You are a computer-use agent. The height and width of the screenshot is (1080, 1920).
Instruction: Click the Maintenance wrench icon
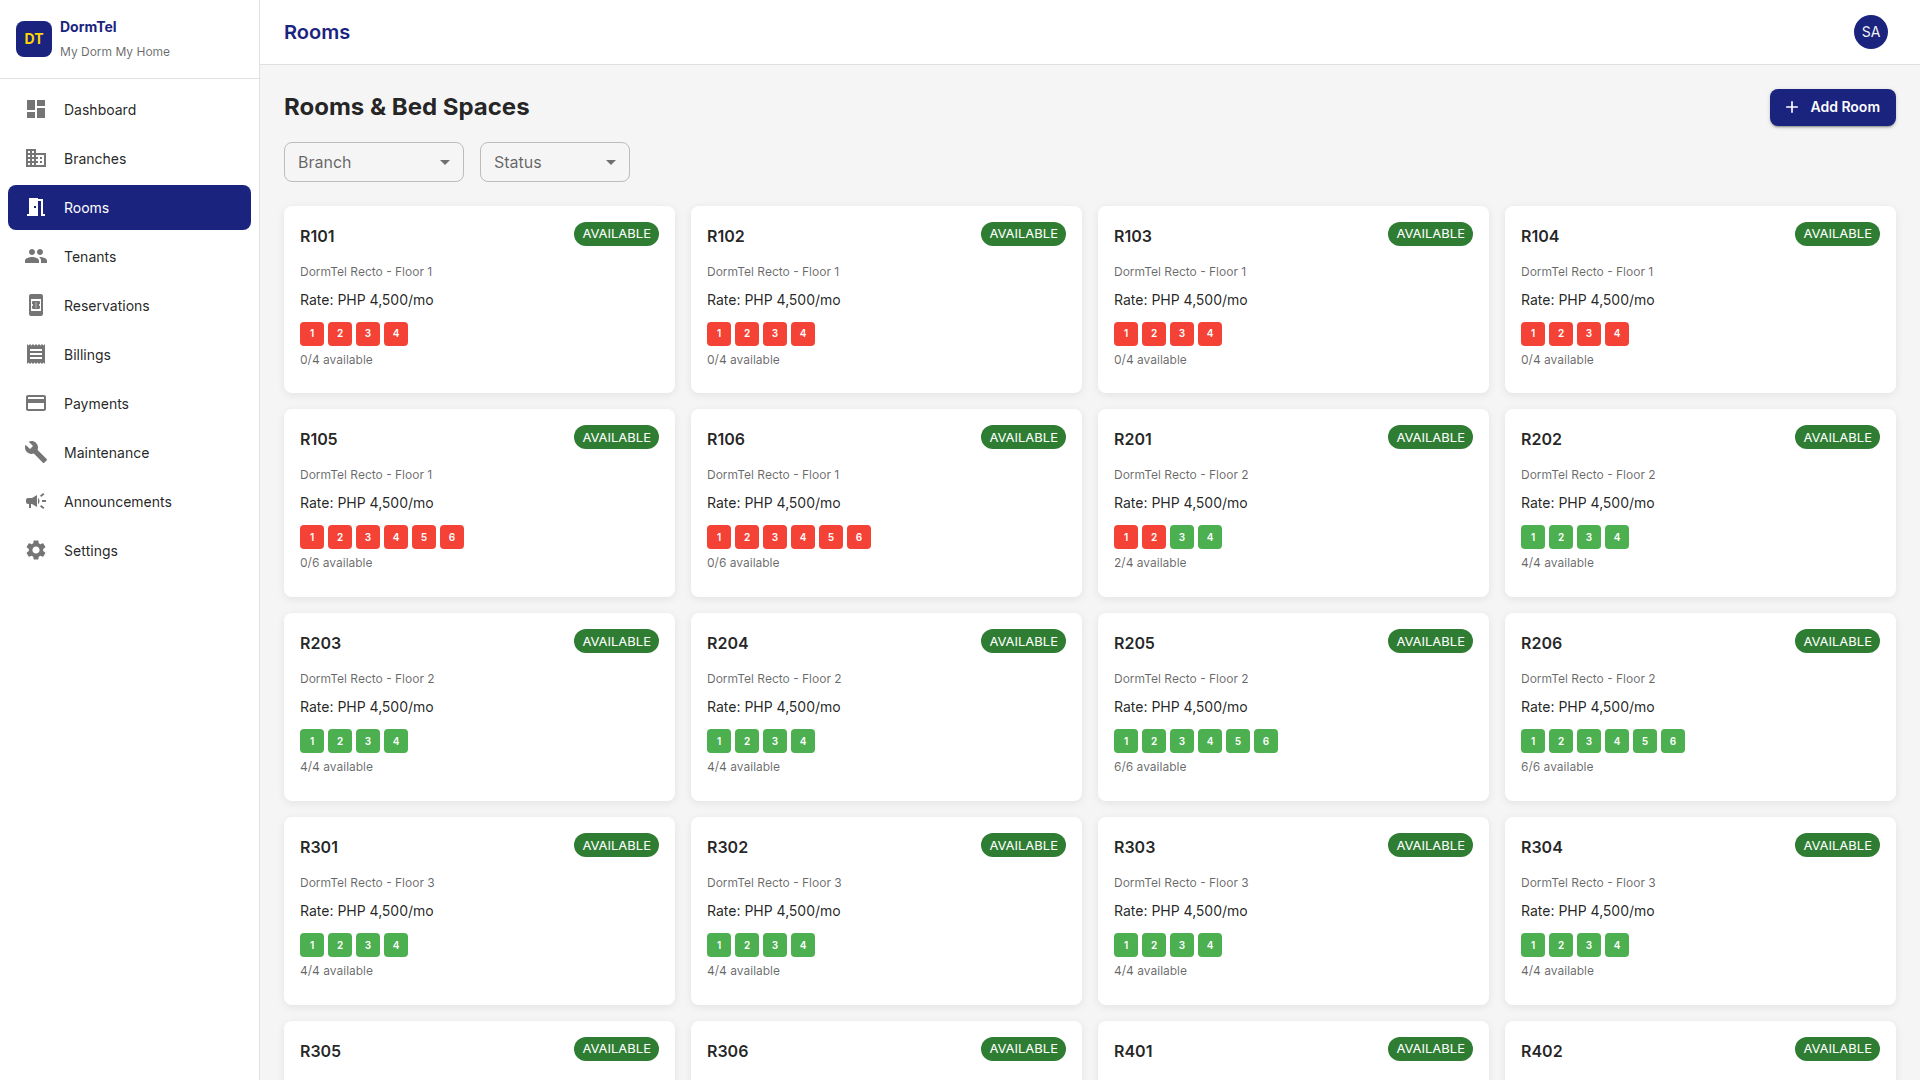tap(36, 452)
